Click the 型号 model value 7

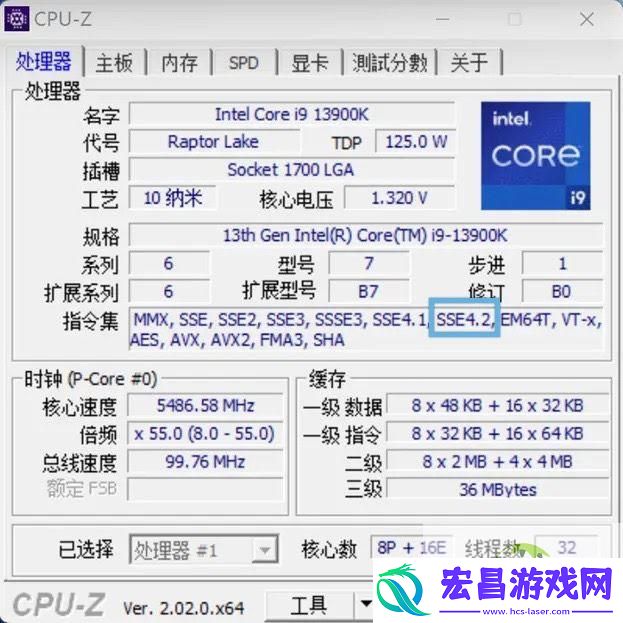pyautogui.click(x=369, y=263)
